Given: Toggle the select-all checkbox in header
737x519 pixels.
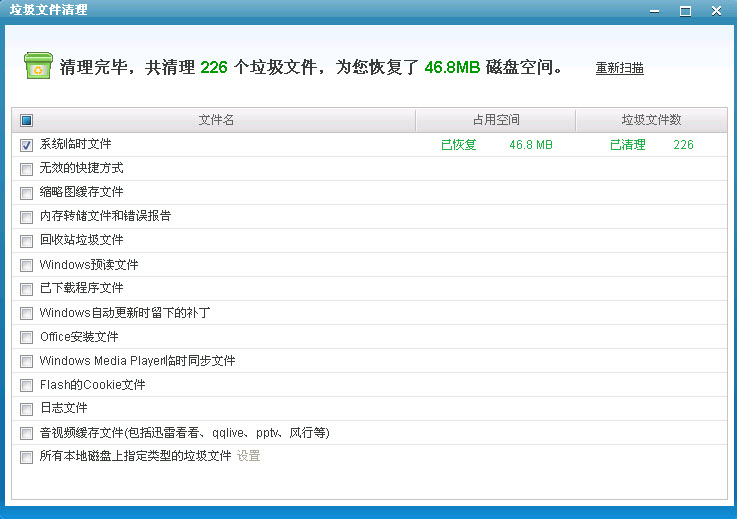Looking at the screenshot, I should tap(26, 121).
